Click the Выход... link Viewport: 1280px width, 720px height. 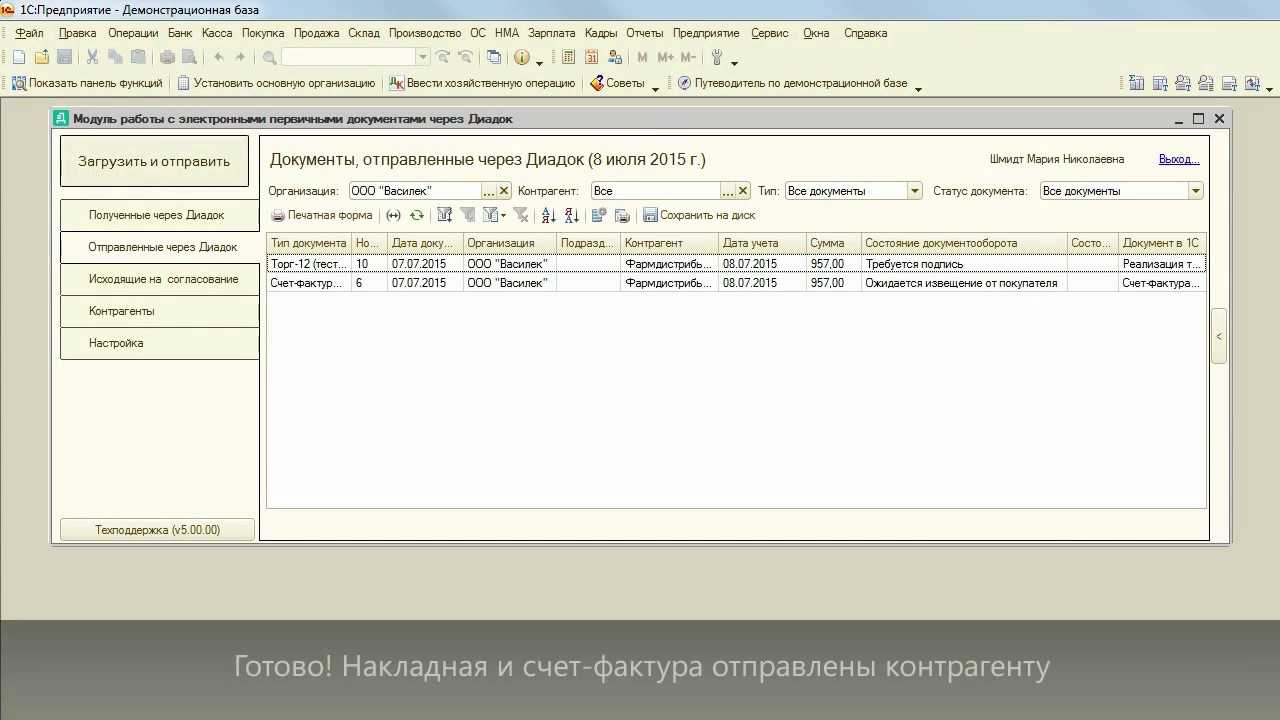click(1179, 159)
